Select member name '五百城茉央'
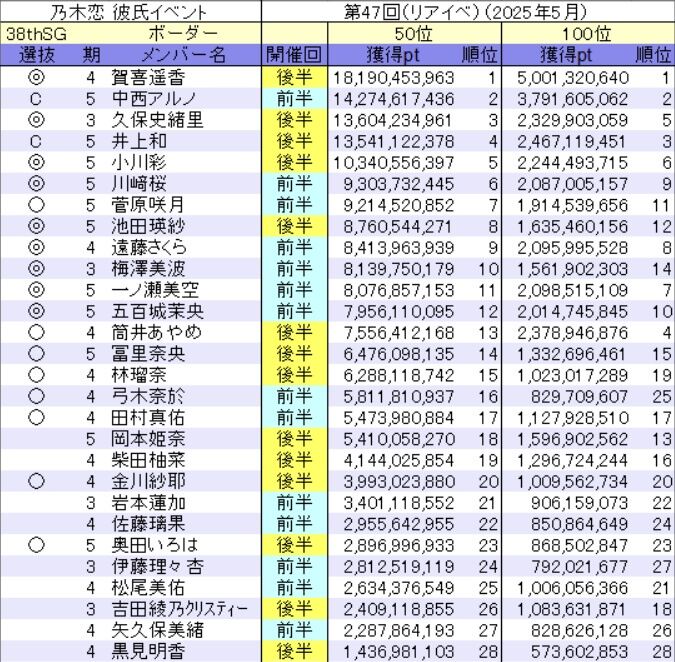 click(157, 311)
